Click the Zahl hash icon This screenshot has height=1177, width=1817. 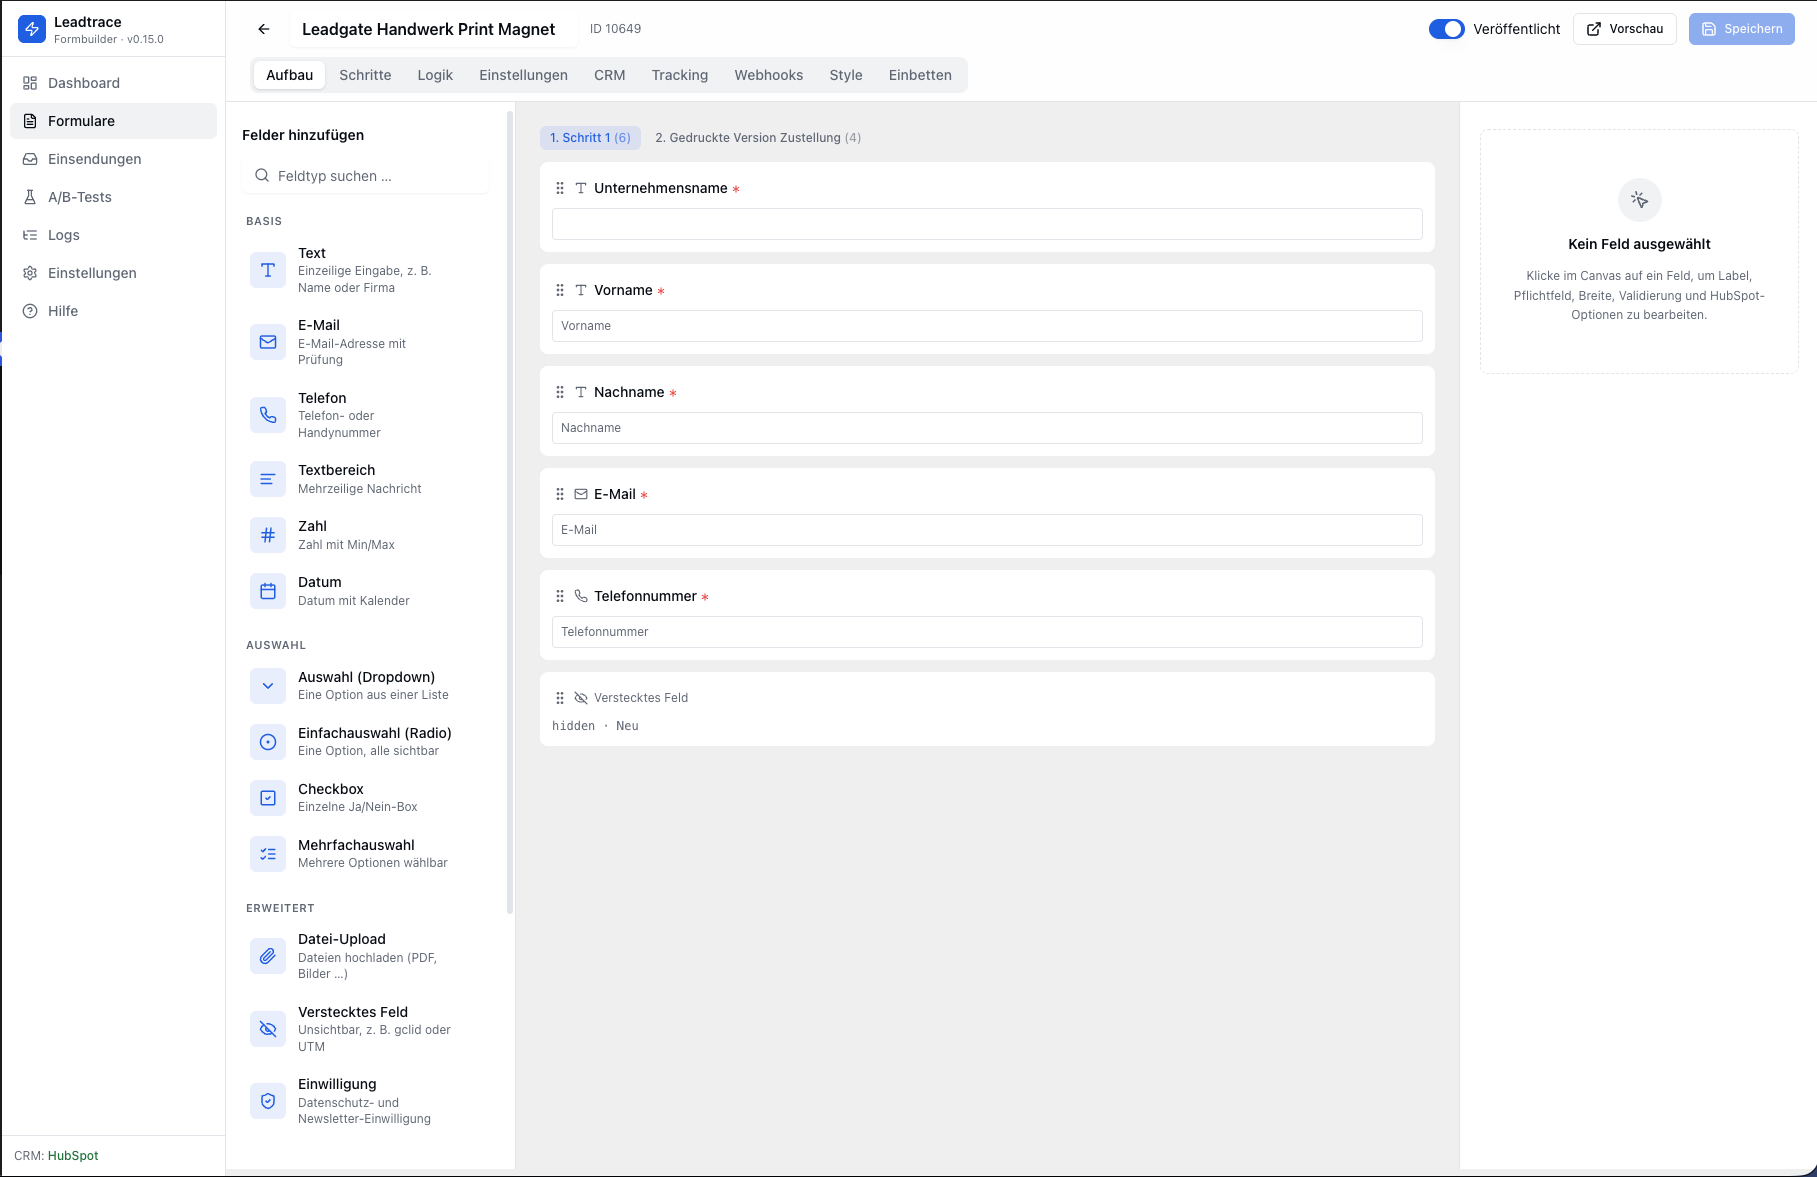coord(268,535)
